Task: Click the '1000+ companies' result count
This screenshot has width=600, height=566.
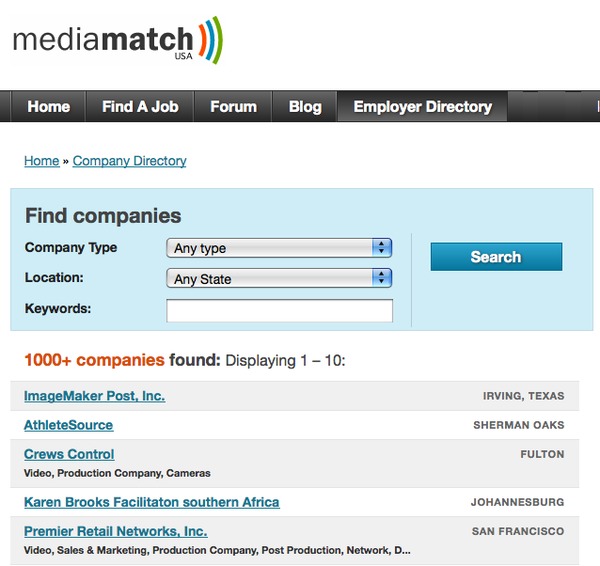Action: pos(95,360)
